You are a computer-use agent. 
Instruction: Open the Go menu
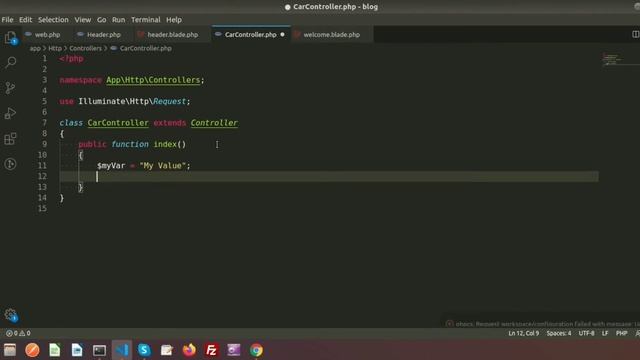(102, 20)
